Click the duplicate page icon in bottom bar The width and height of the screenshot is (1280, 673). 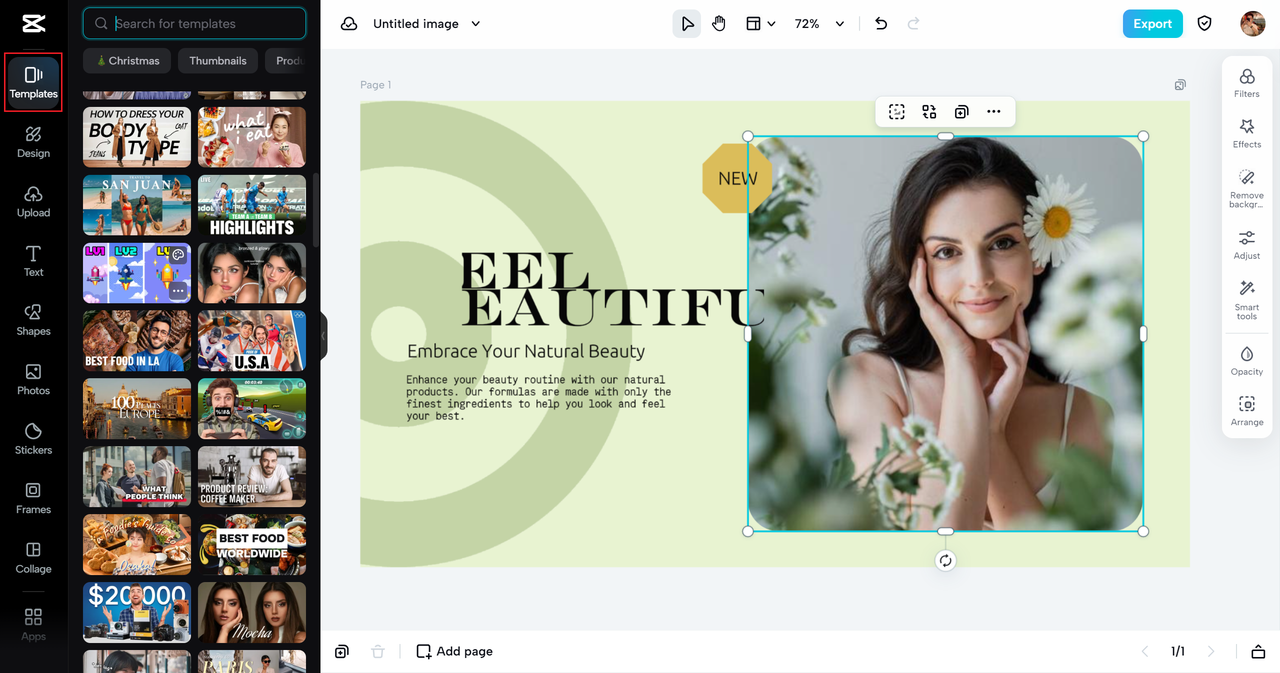tap(342, 651)
